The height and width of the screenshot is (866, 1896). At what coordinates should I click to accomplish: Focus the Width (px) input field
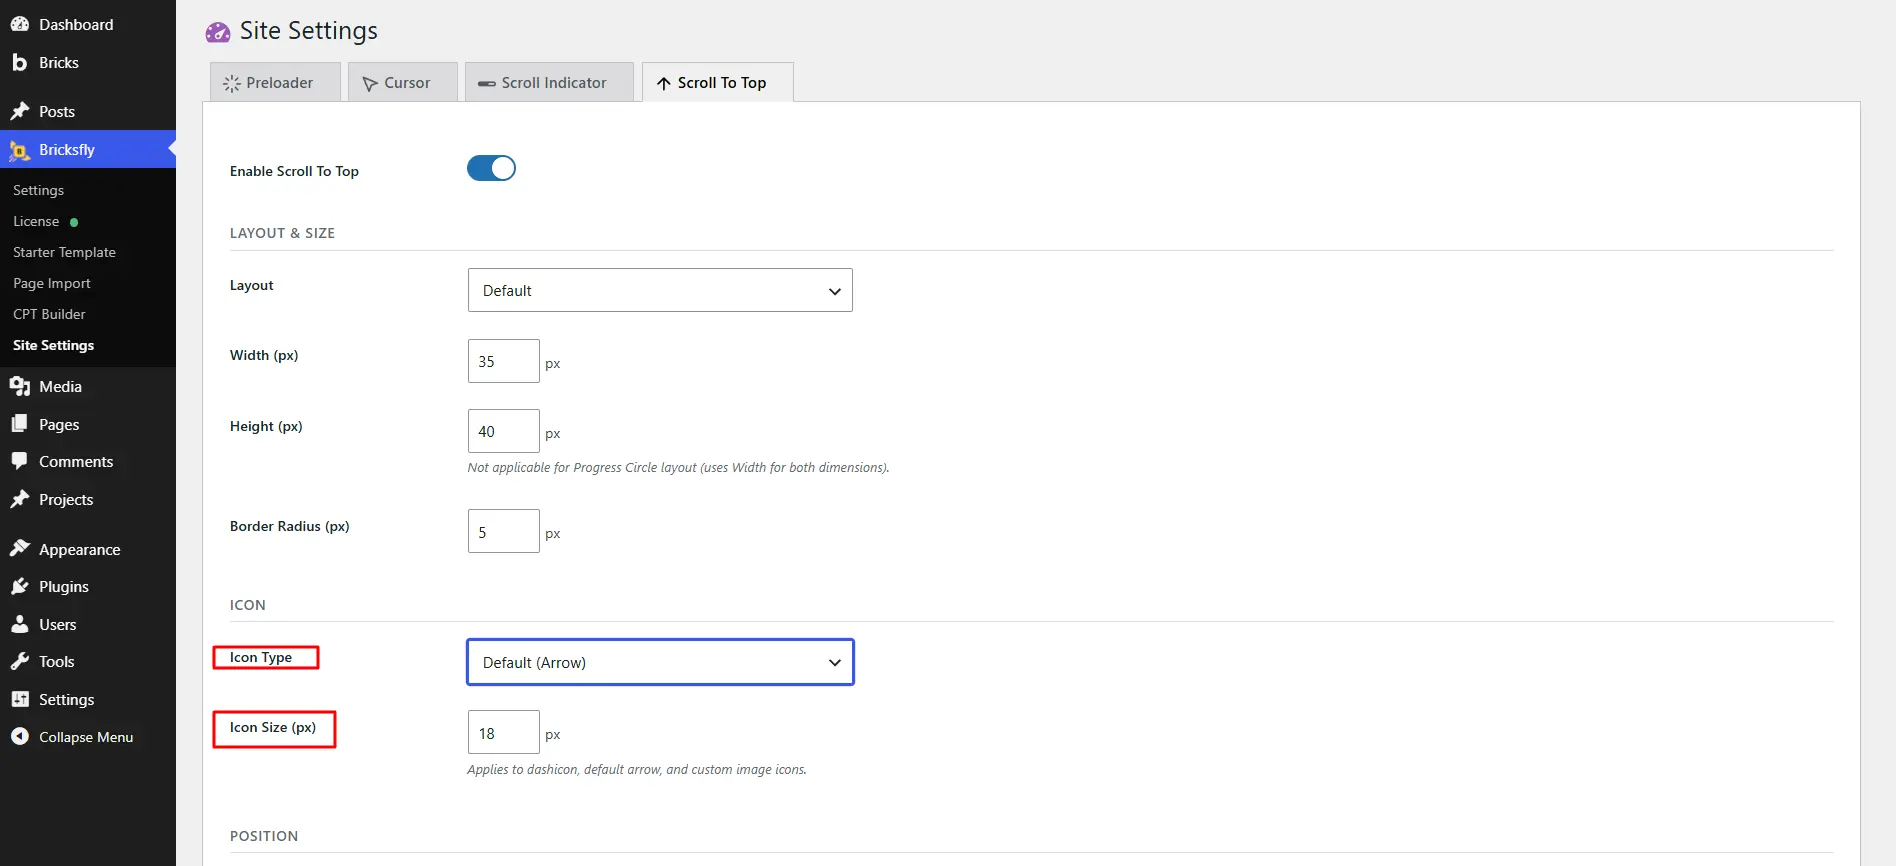coord(503,361)
